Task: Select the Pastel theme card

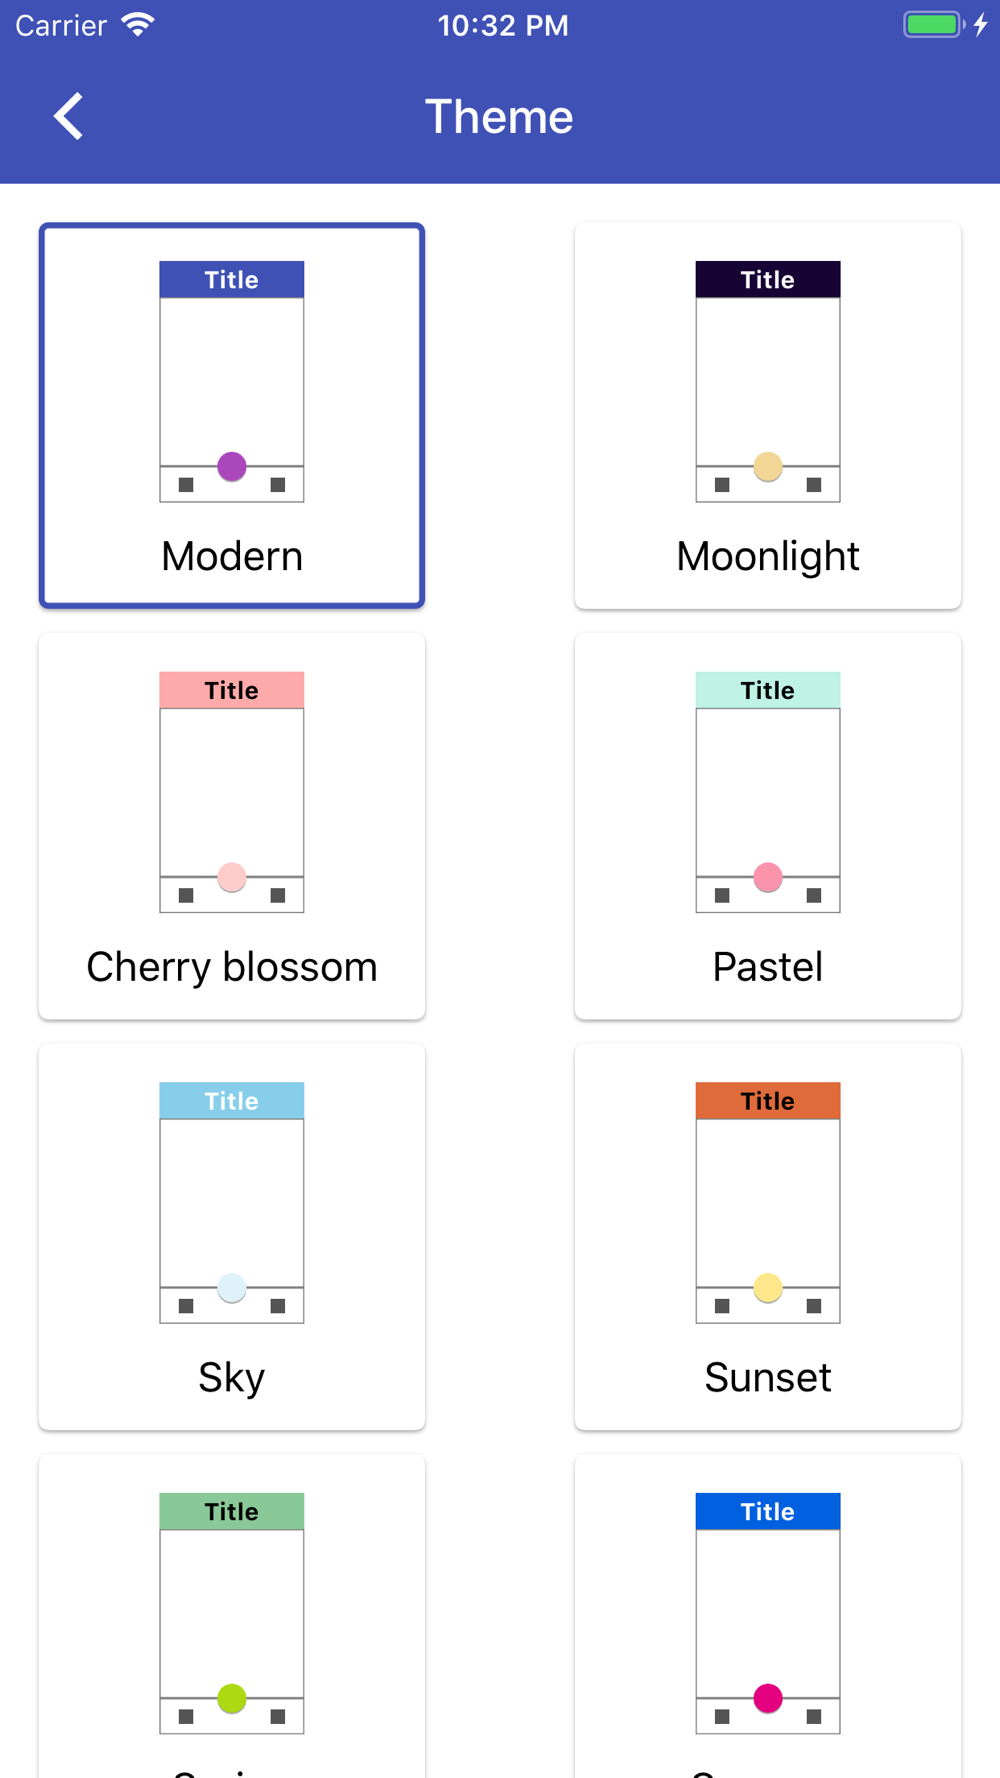Action: click(x=768, y=826)
